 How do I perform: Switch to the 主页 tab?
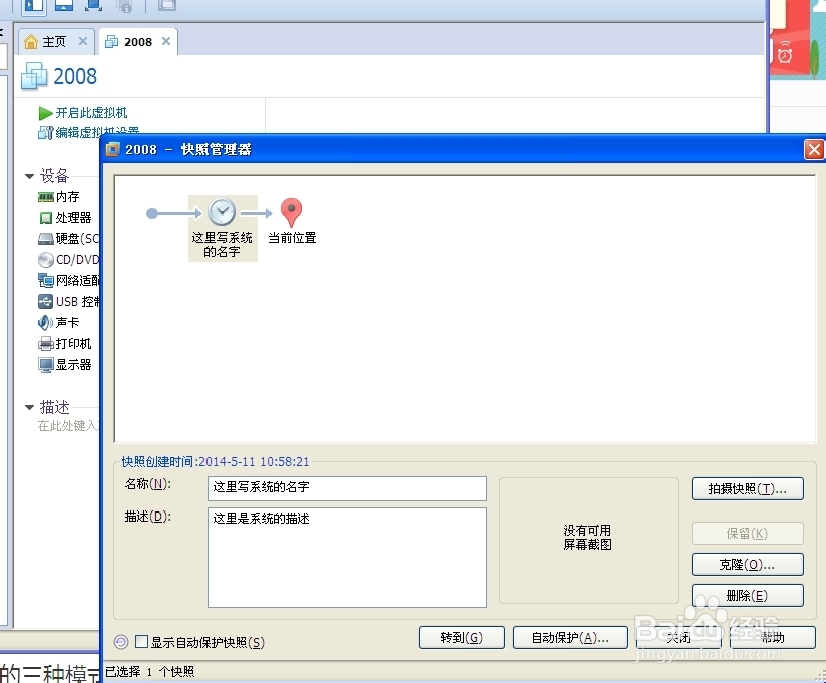point(56,42)
